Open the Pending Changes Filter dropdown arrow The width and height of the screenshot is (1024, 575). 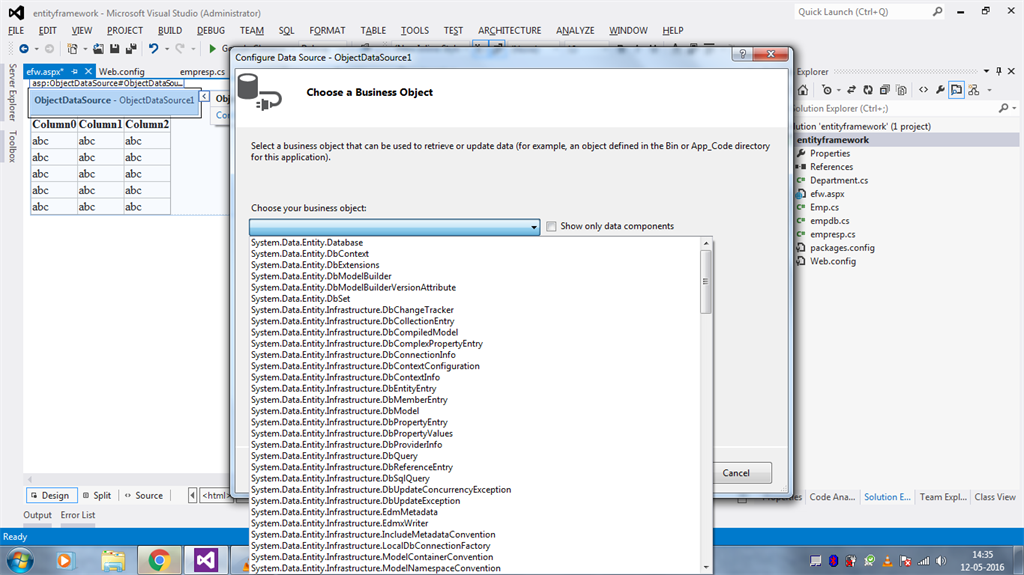(x=839, y=90)
